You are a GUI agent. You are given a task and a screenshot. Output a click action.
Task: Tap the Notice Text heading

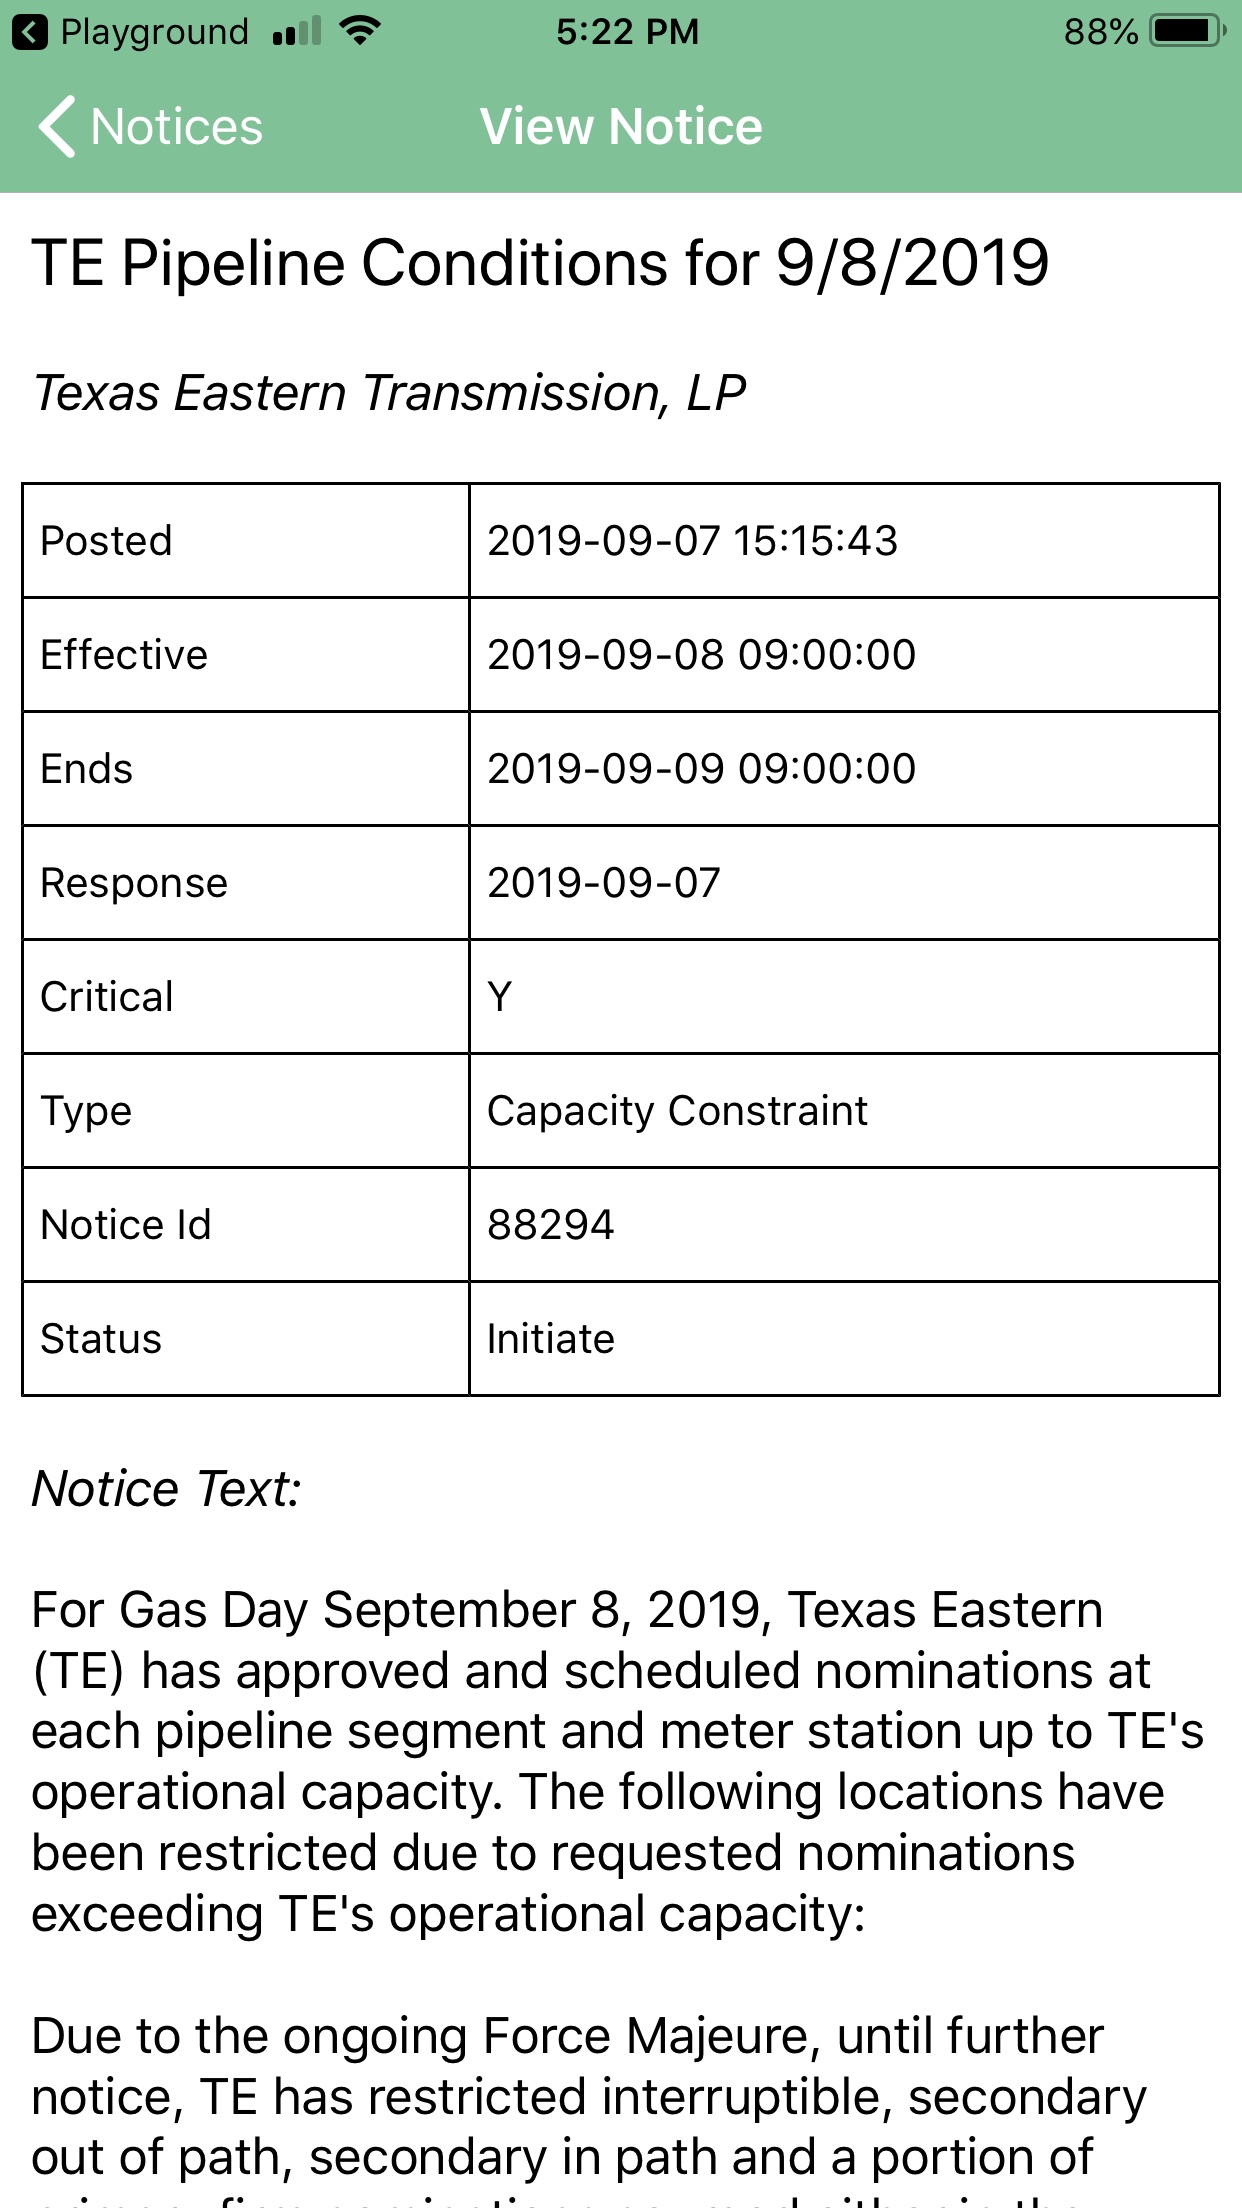167,1489
